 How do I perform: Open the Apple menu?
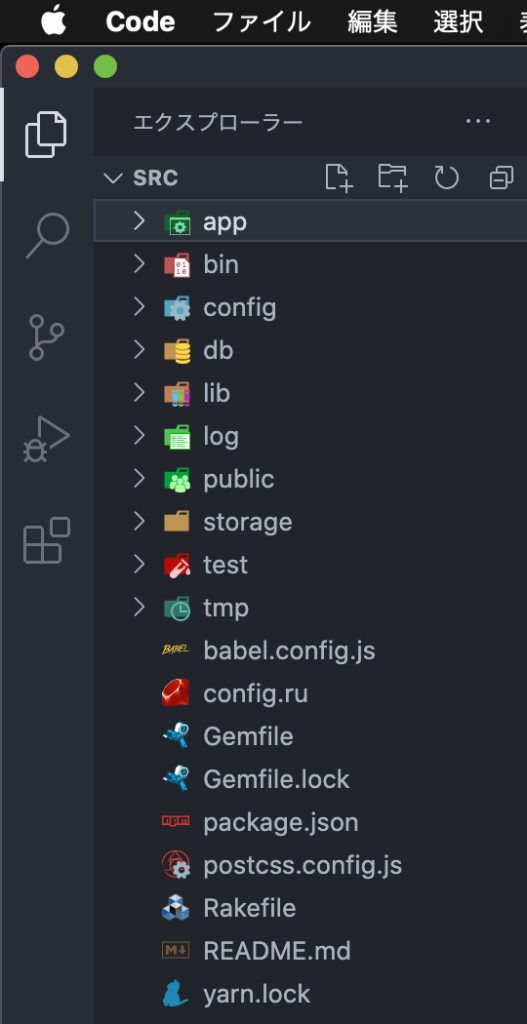pyautogui.click(x=54, y=21)
